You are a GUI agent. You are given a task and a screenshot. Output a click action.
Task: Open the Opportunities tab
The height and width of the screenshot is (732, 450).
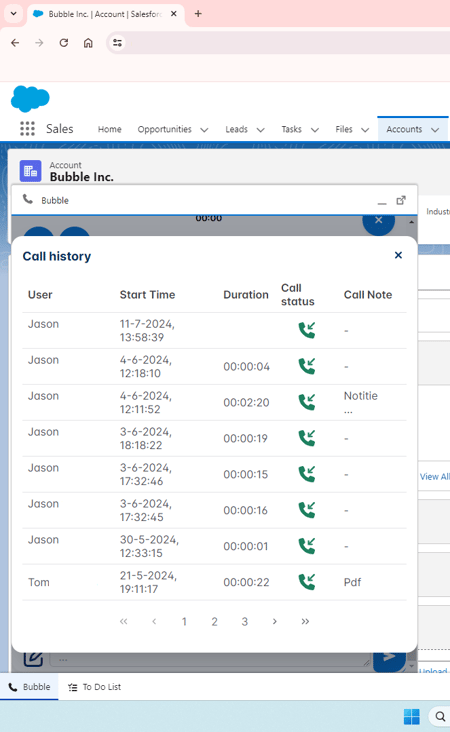tap(164, 129)
